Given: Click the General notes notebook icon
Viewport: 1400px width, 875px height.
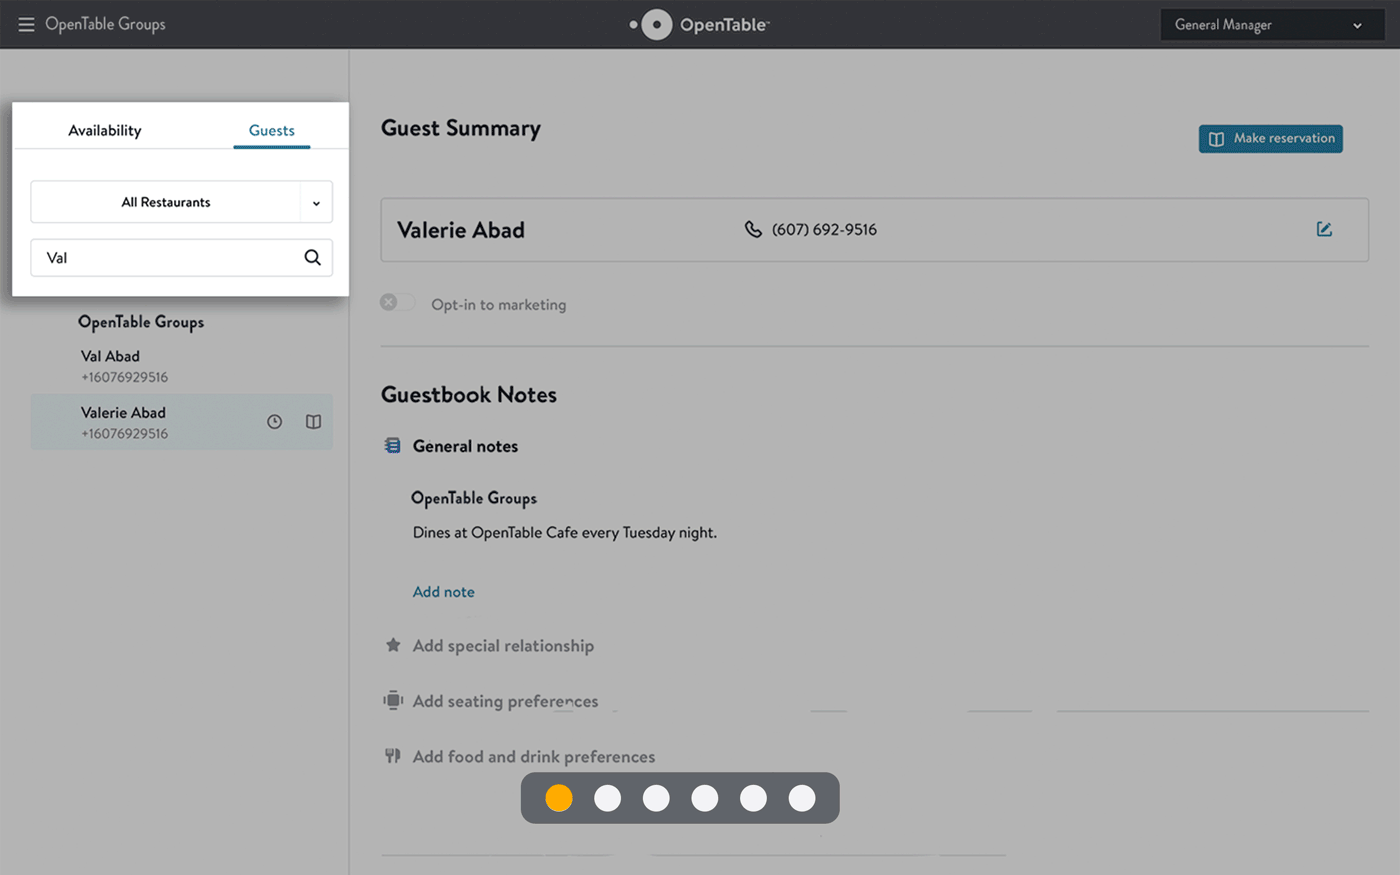Looking at the screenshot, I should point(393,446).
